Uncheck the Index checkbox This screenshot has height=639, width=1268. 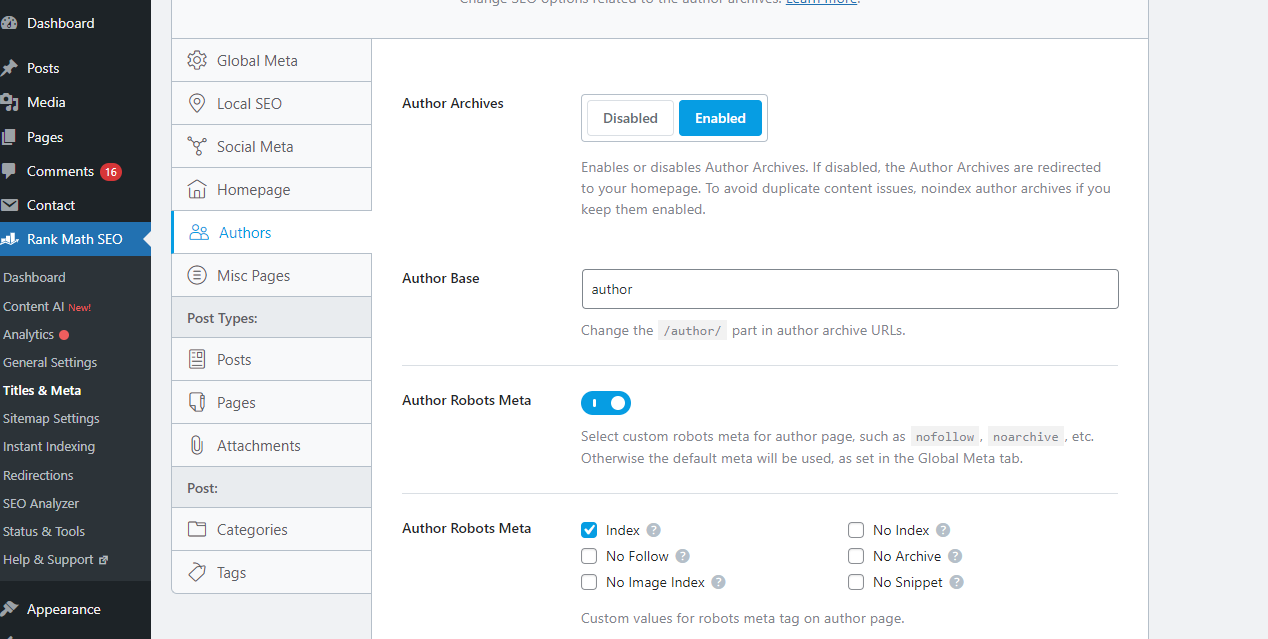589,530
